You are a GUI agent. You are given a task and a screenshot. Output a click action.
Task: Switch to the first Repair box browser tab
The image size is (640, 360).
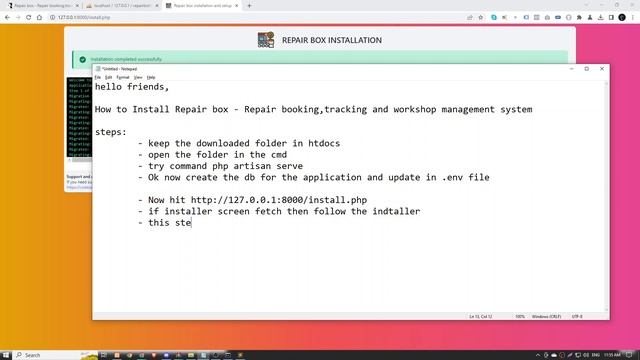click(43, 6)
